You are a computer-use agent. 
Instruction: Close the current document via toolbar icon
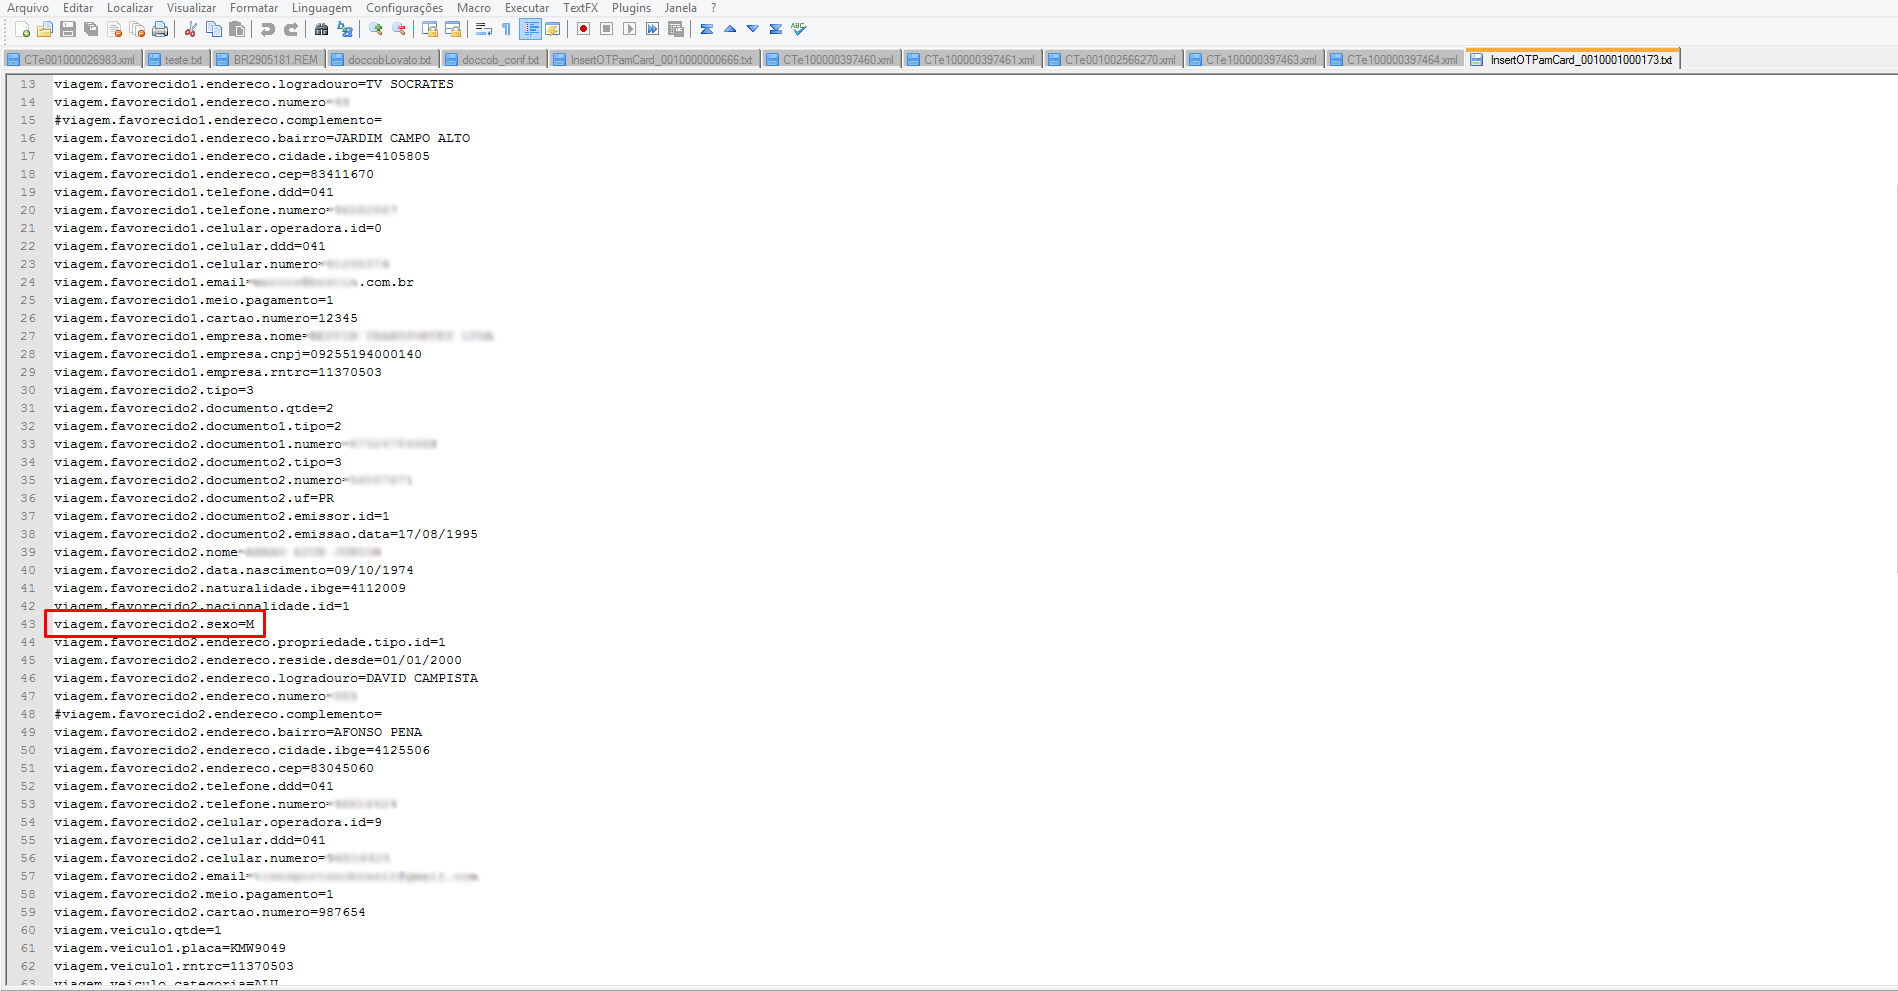pyautogui.click(x=114, y=30)
